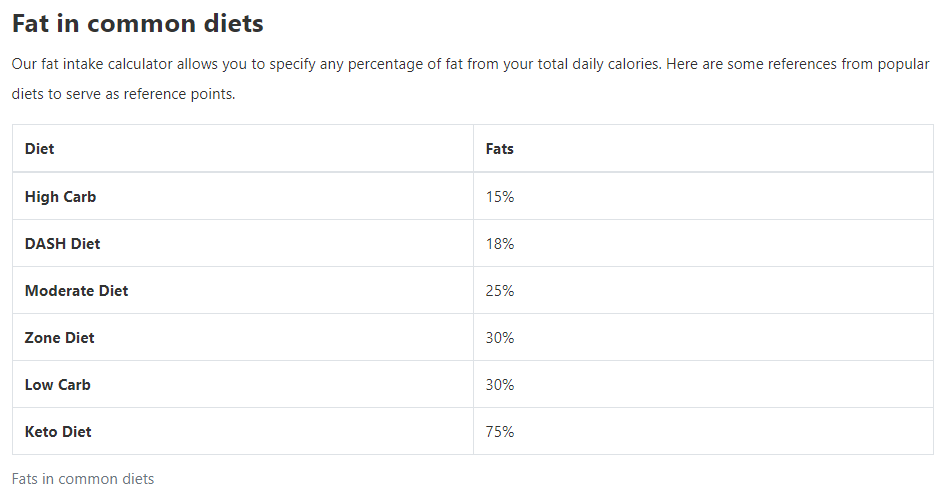Select the Zone Diet 30% value
The height and width of the screenshot is (491, 950).
(x=500, y=338)
